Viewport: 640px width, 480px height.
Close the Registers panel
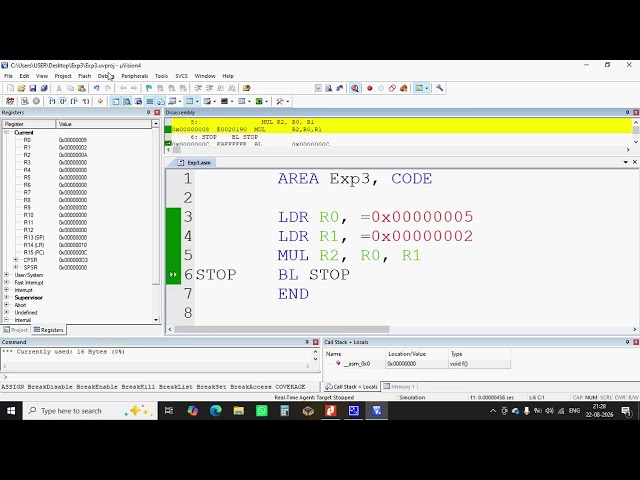point(157,112)
